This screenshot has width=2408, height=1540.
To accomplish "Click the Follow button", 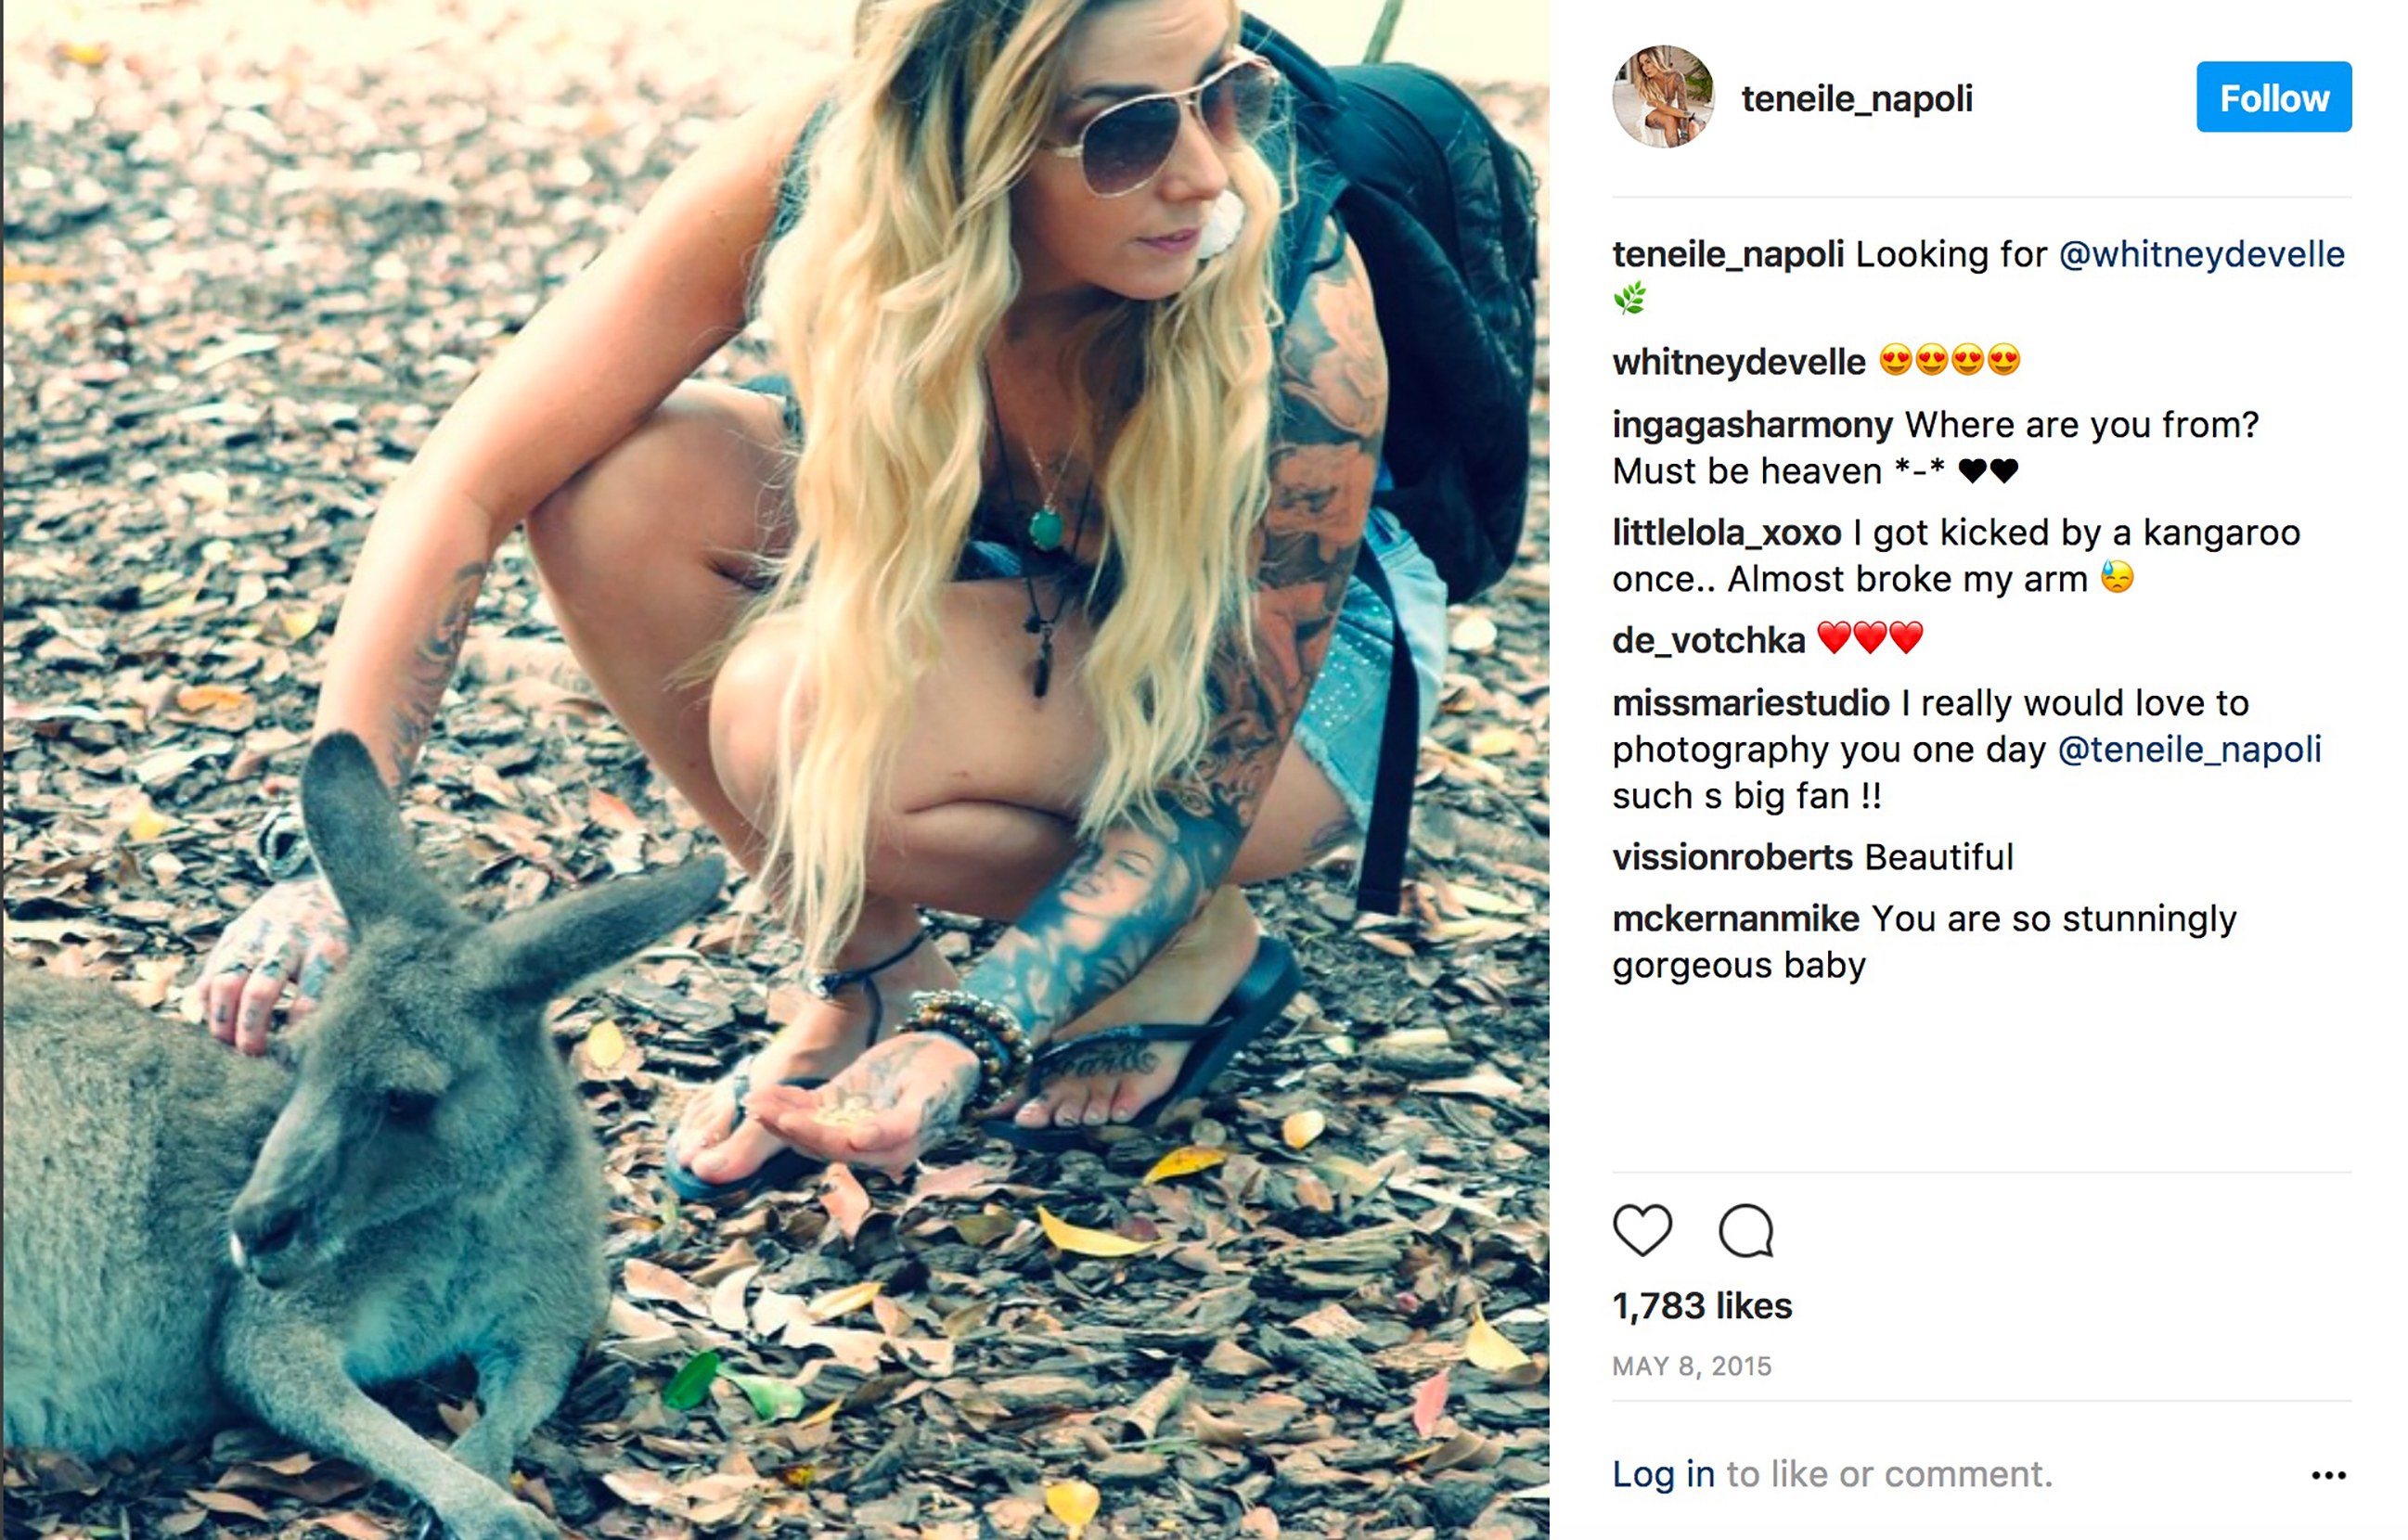I will [x=2273, y=97].
